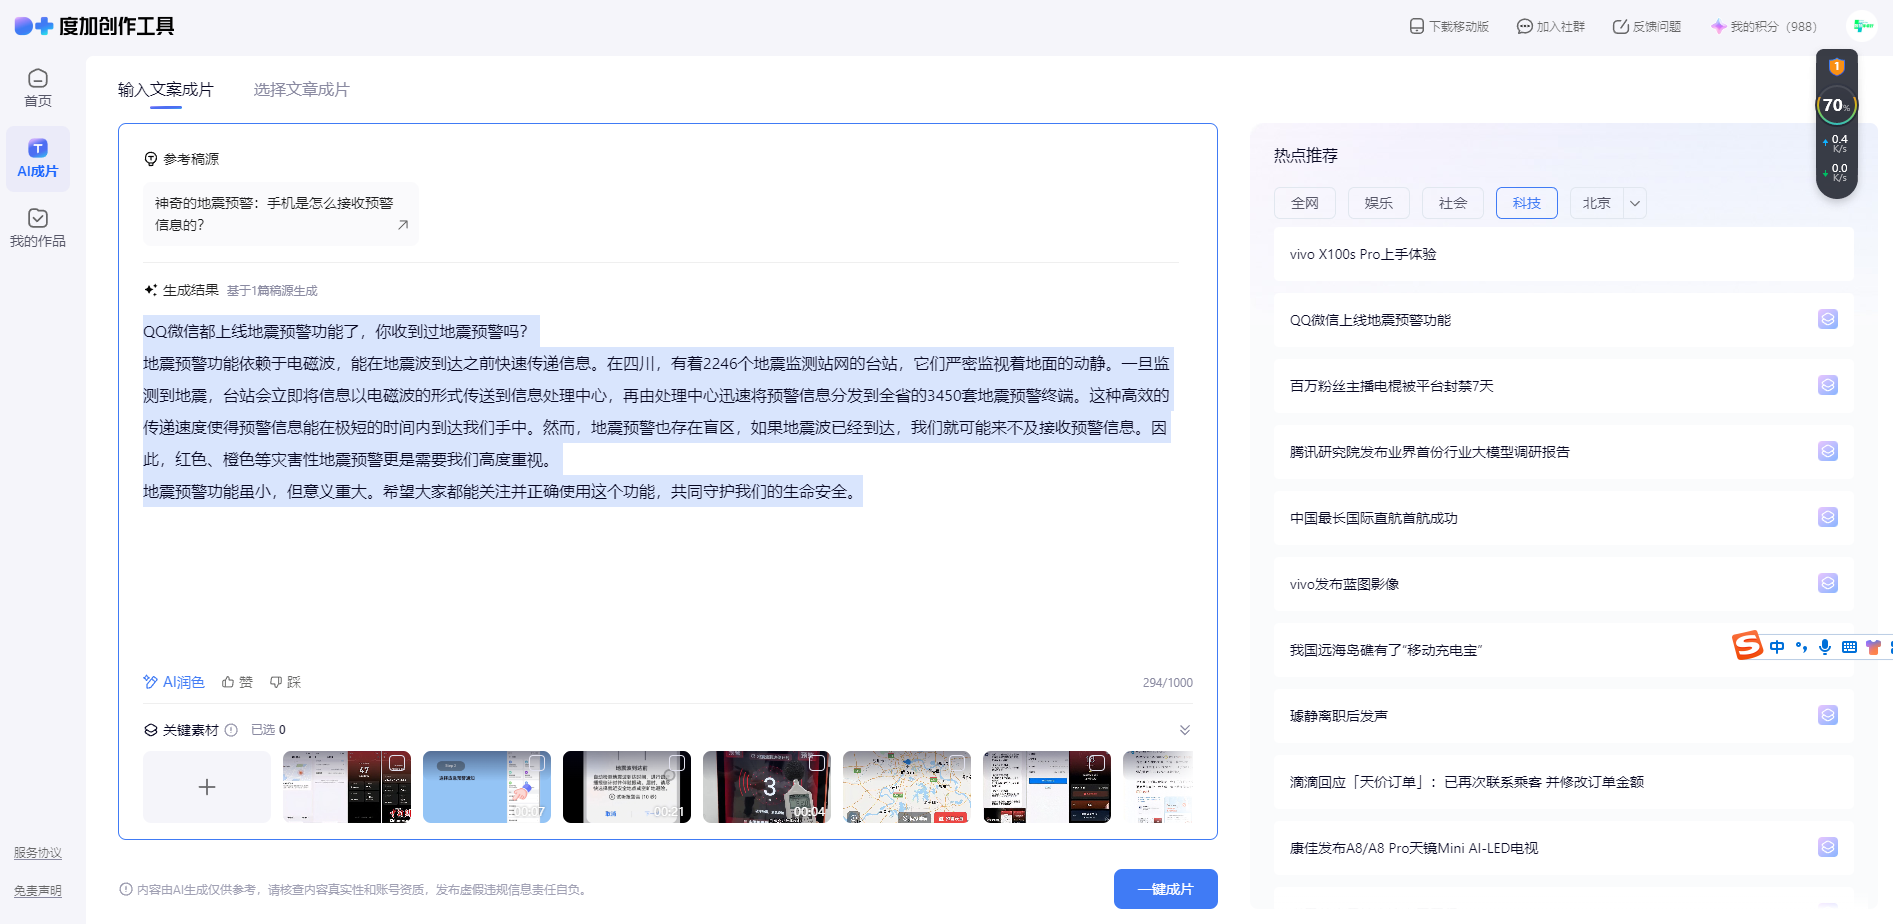Select the AI成片 sidebar icon

click(38, 159)
